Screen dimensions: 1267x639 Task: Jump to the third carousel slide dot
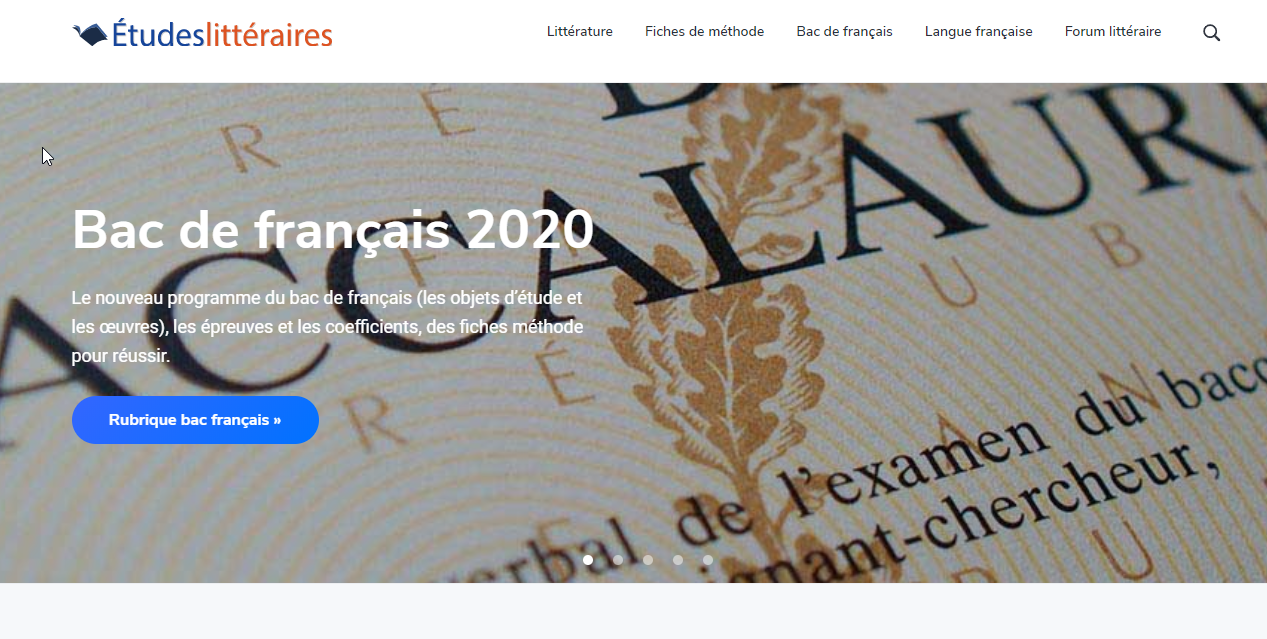(648, 560)
